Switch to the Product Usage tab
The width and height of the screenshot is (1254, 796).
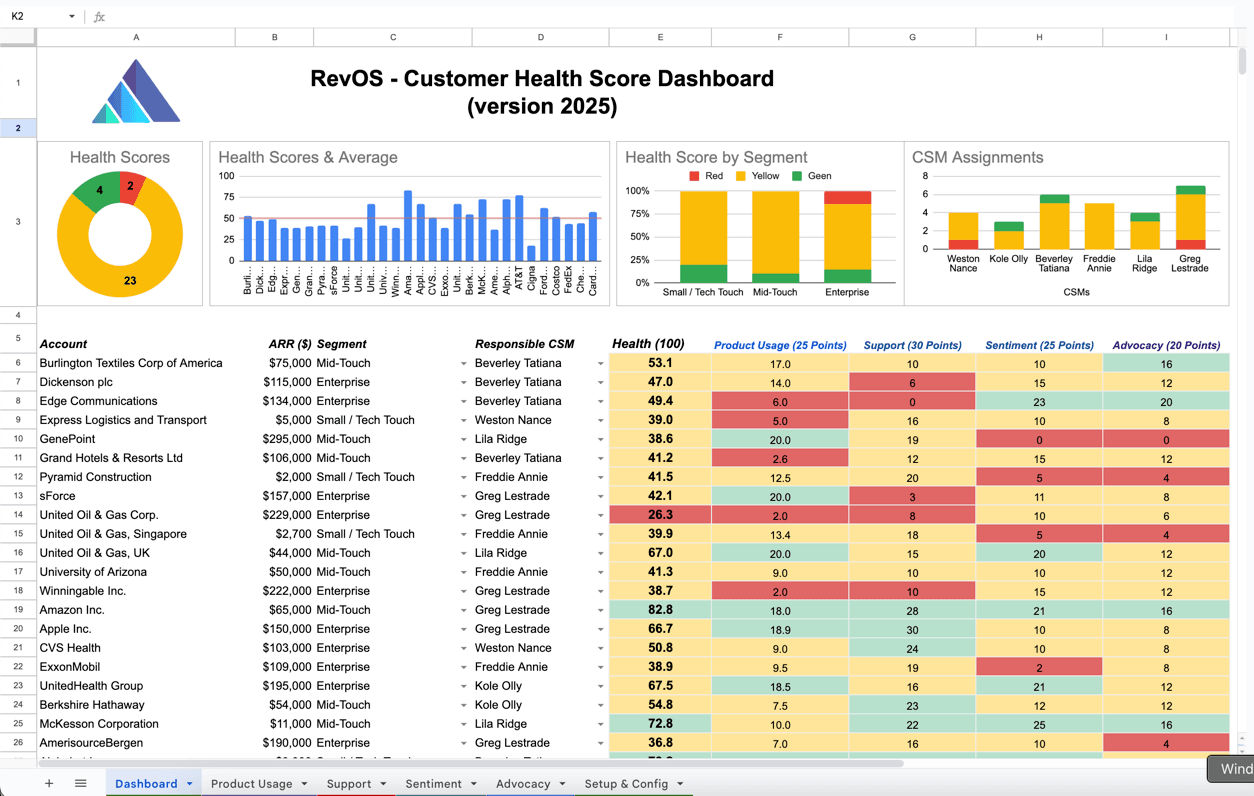click(x=251, y=784)
